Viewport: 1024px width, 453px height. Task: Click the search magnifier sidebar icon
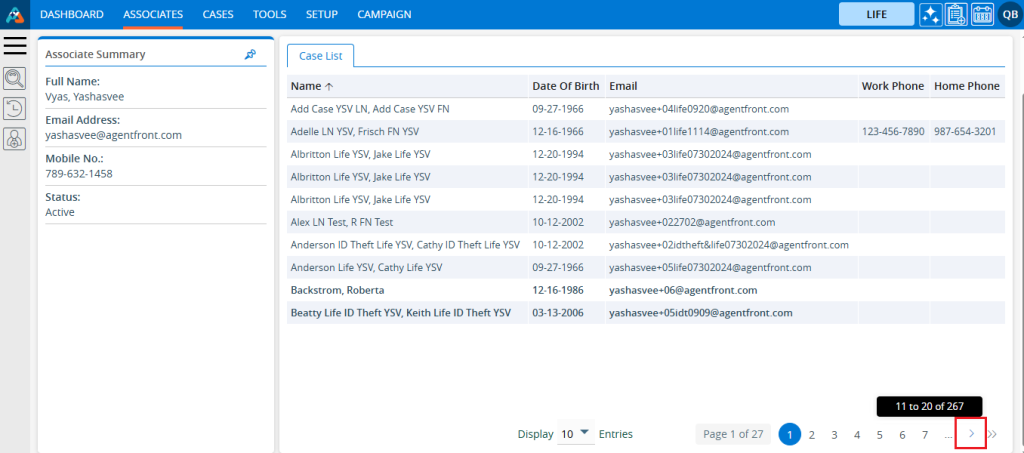[x=15, y=79]
